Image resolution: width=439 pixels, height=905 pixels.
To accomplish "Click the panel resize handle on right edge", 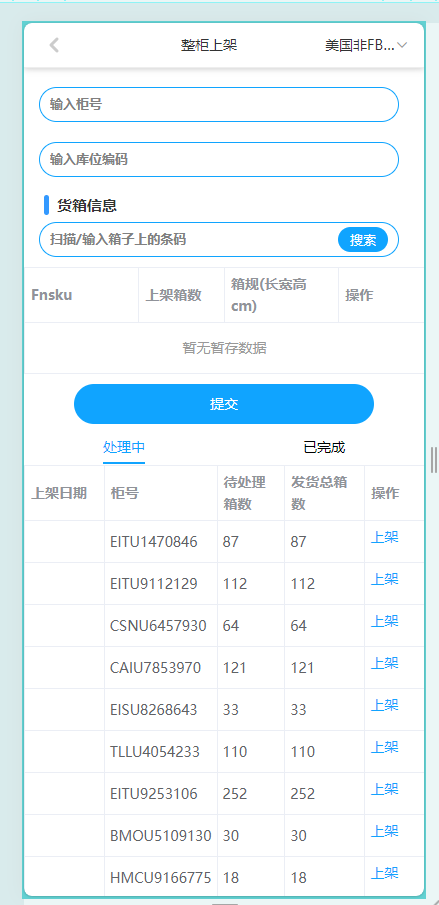I will pyautogui.click(x=433, y=460).
